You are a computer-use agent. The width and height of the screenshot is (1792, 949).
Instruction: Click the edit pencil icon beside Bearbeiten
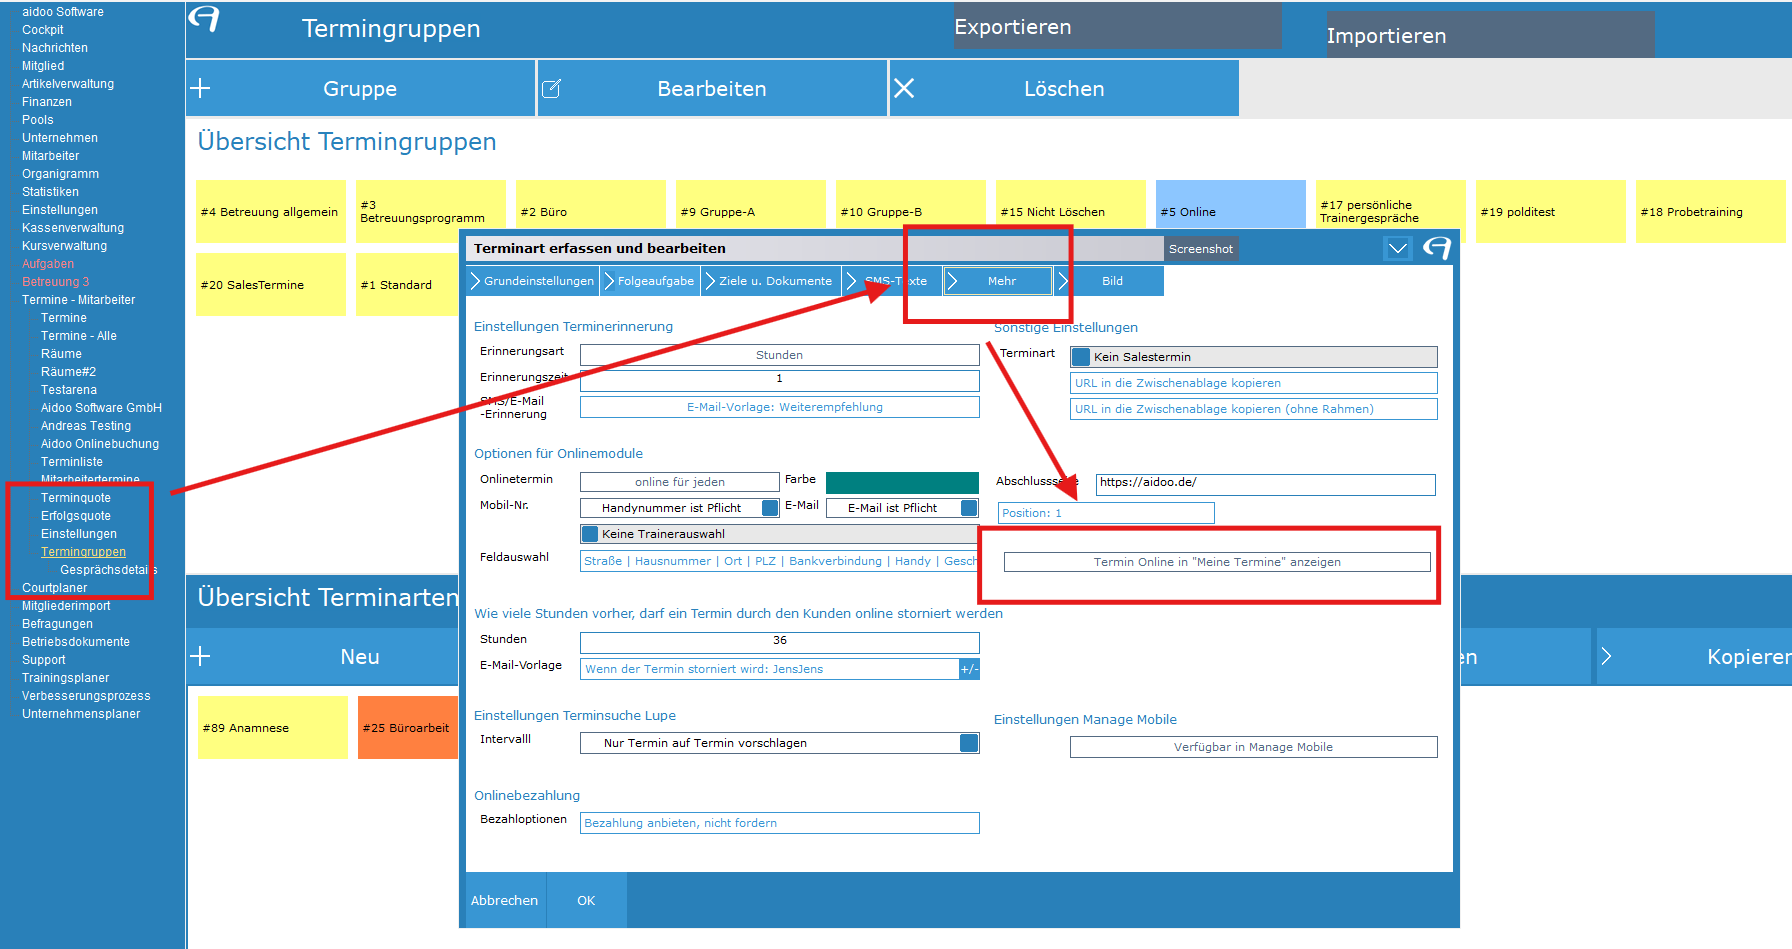click(x=551, y=89)
